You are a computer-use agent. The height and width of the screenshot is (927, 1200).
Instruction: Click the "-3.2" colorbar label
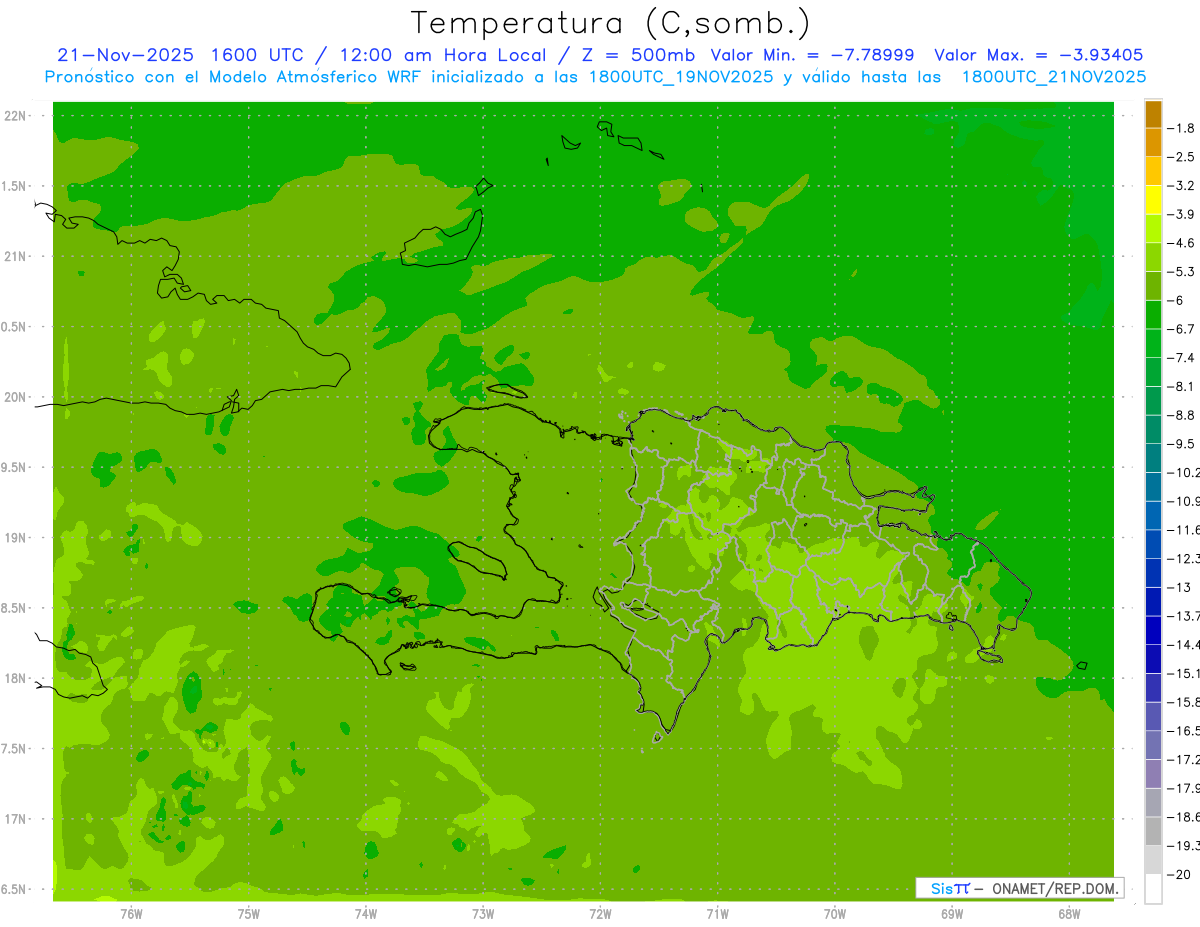click(x=1182, y=186)
